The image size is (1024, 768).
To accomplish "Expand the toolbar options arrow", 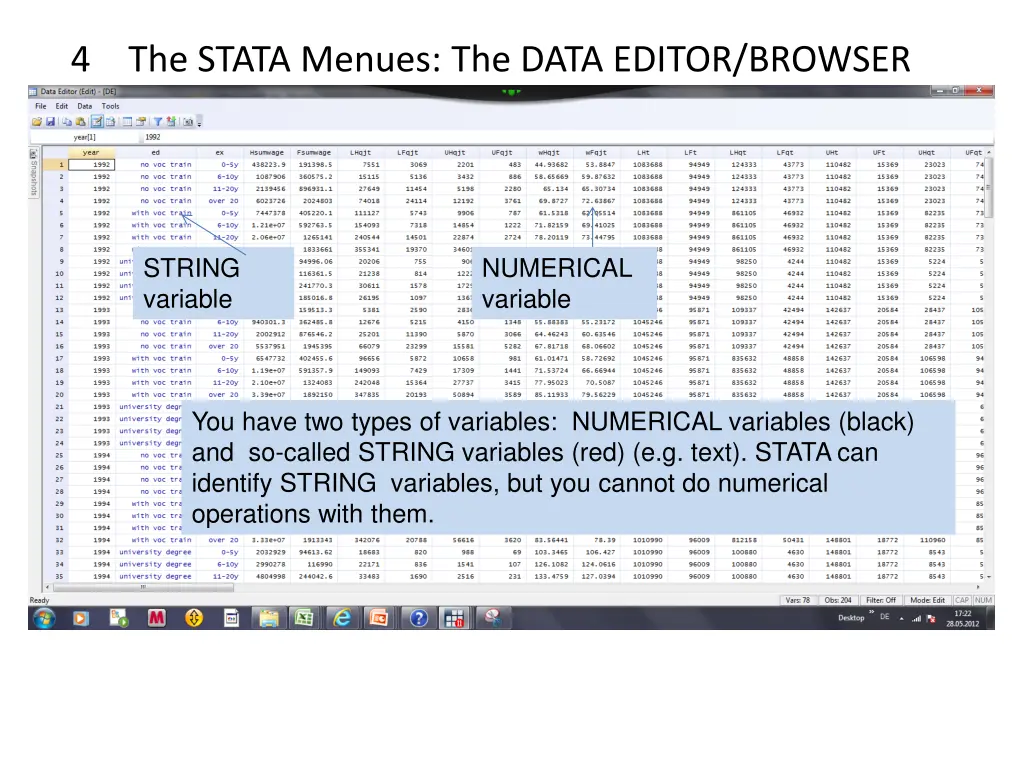I will point(199,123).
